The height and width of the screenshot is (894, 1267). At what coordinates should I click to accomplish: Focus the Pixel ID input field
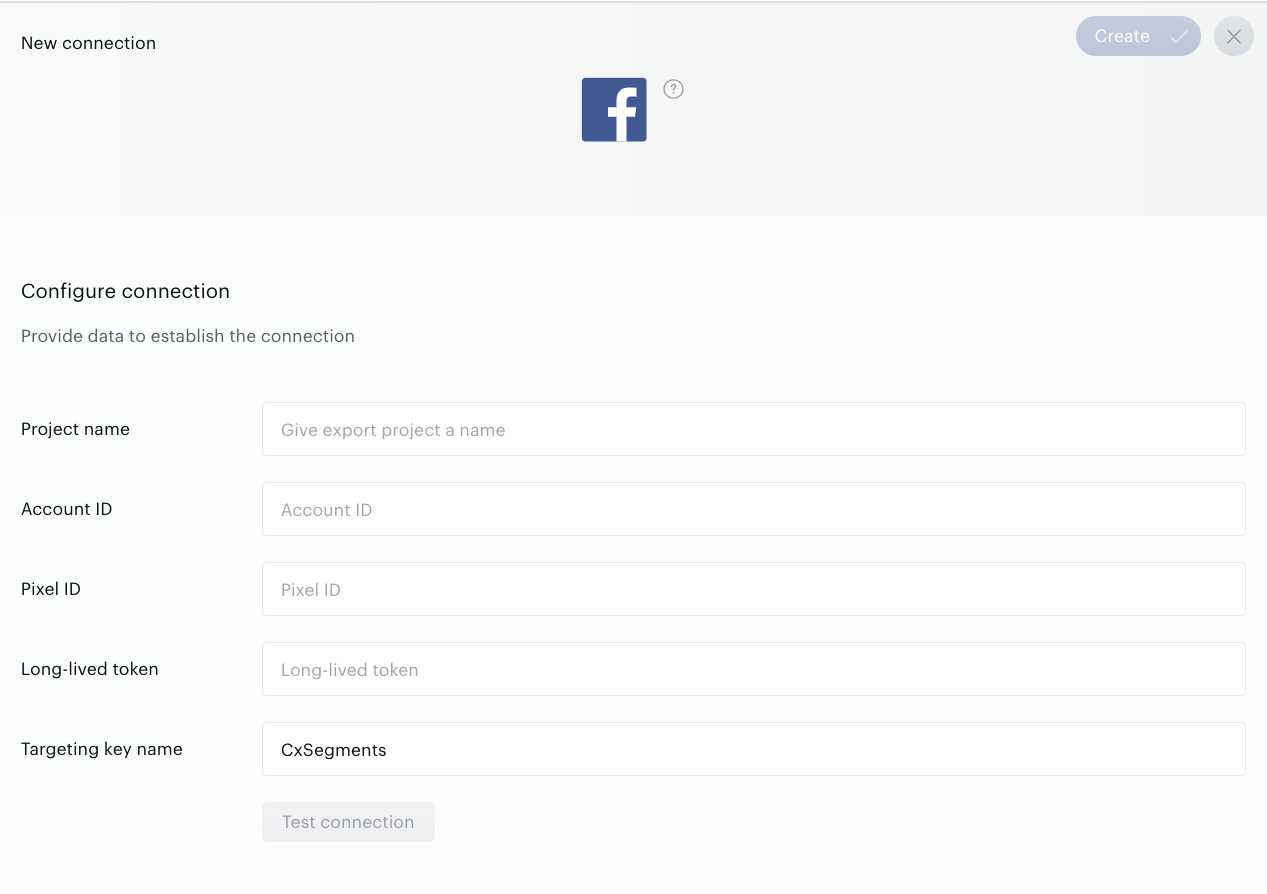754,589
